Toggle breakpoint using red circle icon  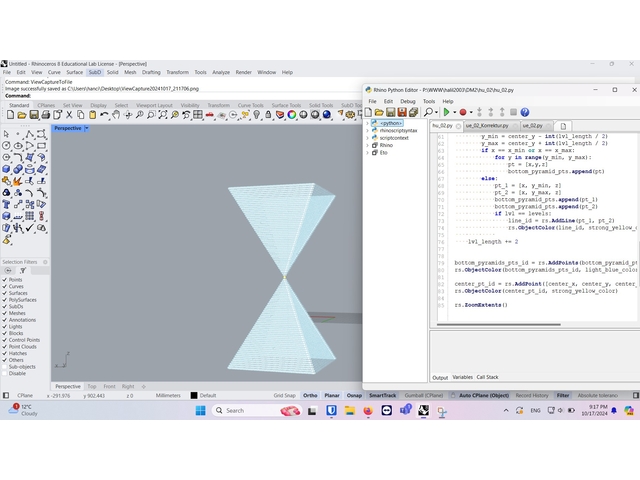coord(463,112)
